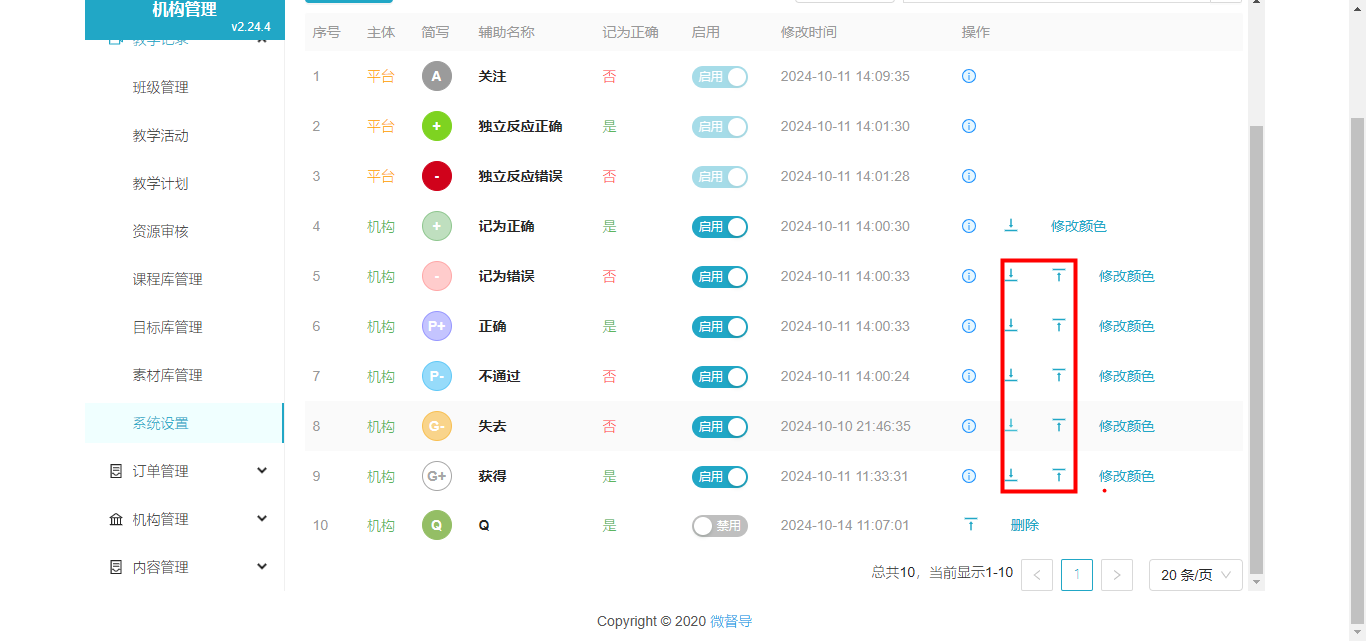Click 修改颜色 for 不通过
This screenshot has height=641, width=1366.
[1126, 376]
